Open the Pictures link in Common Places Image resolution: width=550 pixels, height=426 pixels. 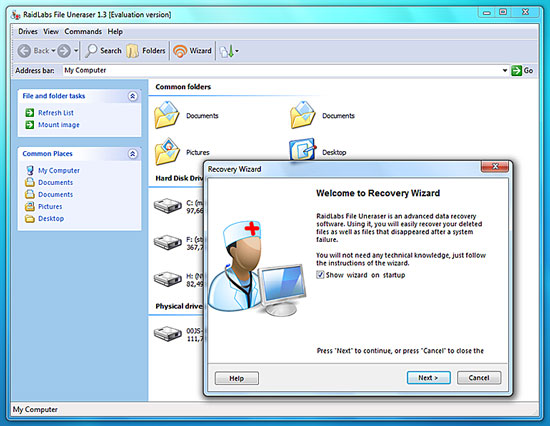50,206
